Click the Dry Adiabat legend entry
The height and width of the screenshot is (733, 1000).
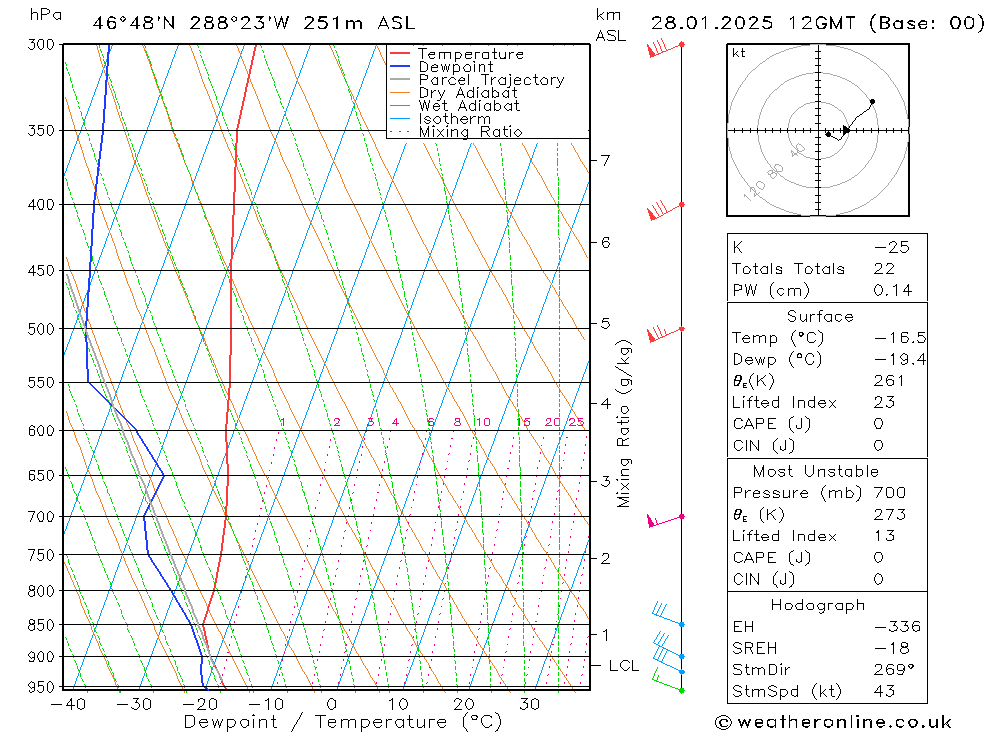tap(453, 93)
